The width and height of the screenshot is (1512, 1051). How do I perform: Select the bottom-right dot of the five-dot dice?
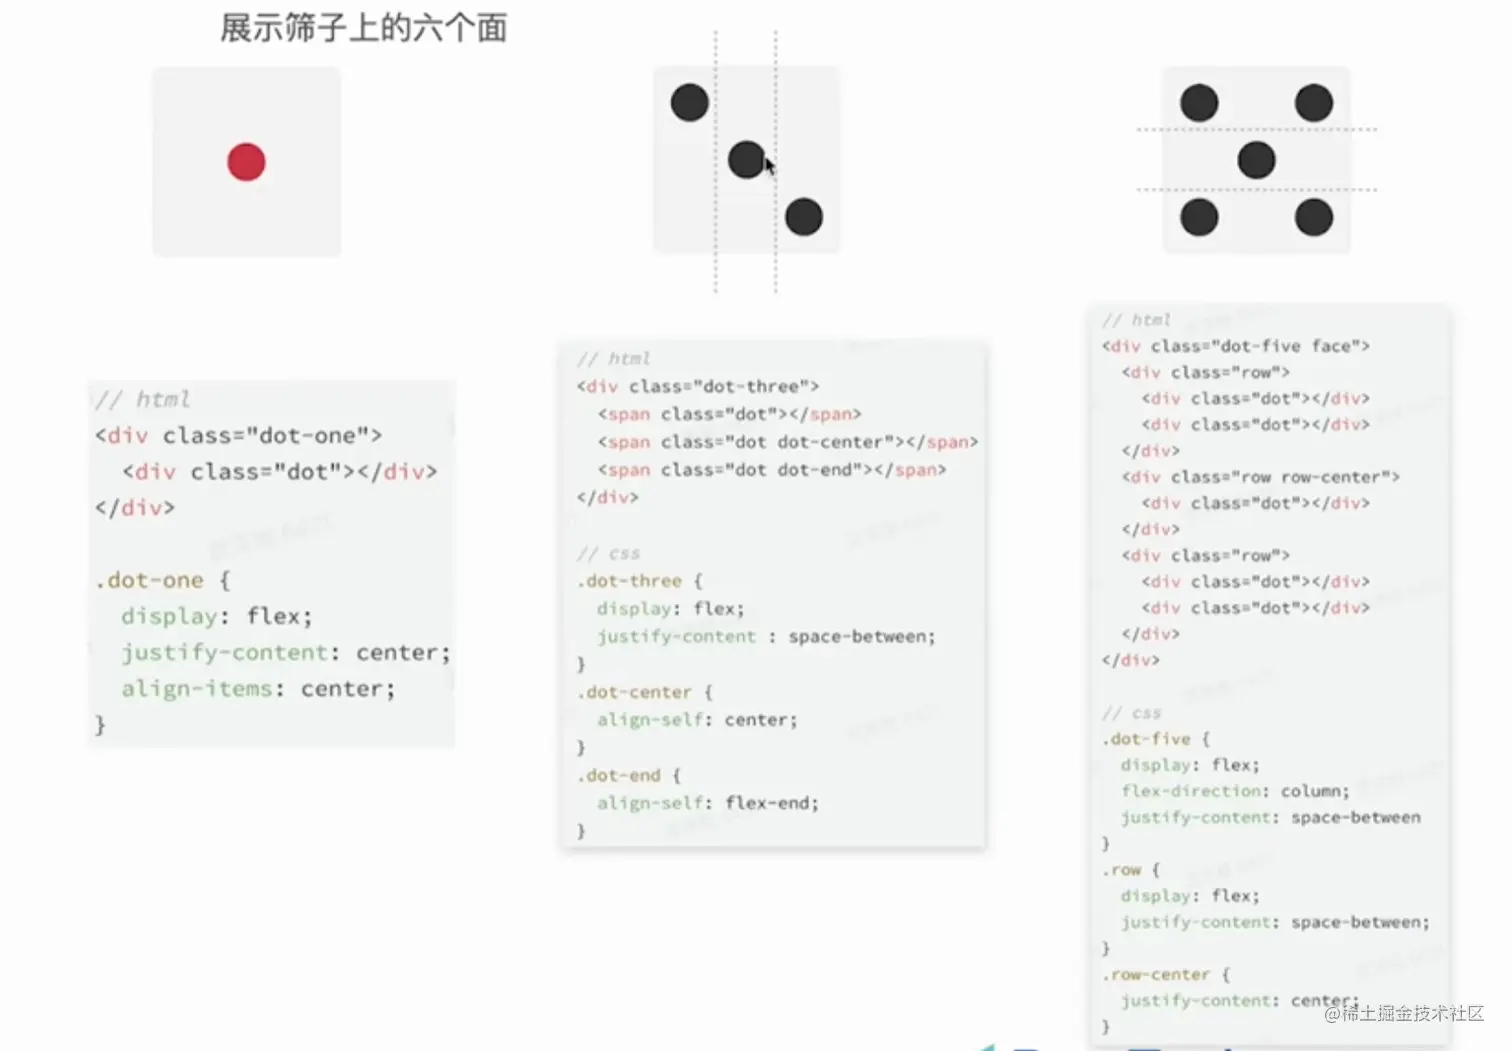pos(1314,217)
